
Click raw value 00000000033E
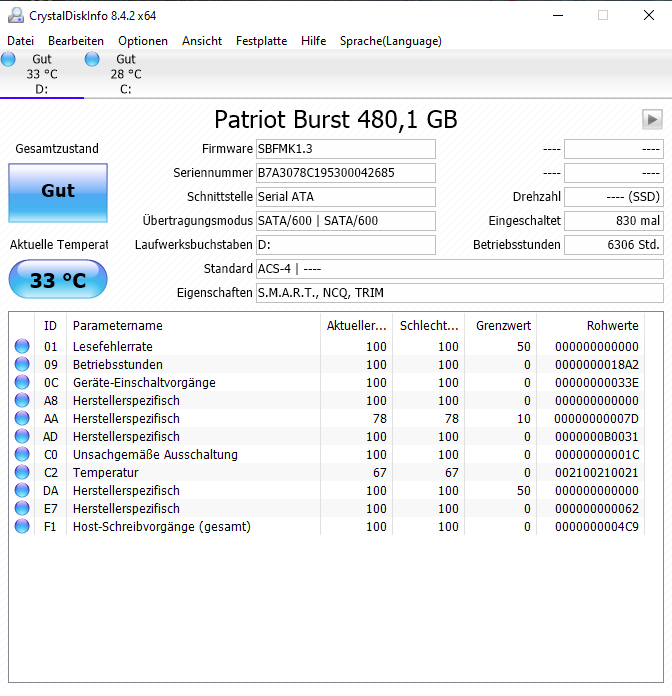tap(597, 383)
